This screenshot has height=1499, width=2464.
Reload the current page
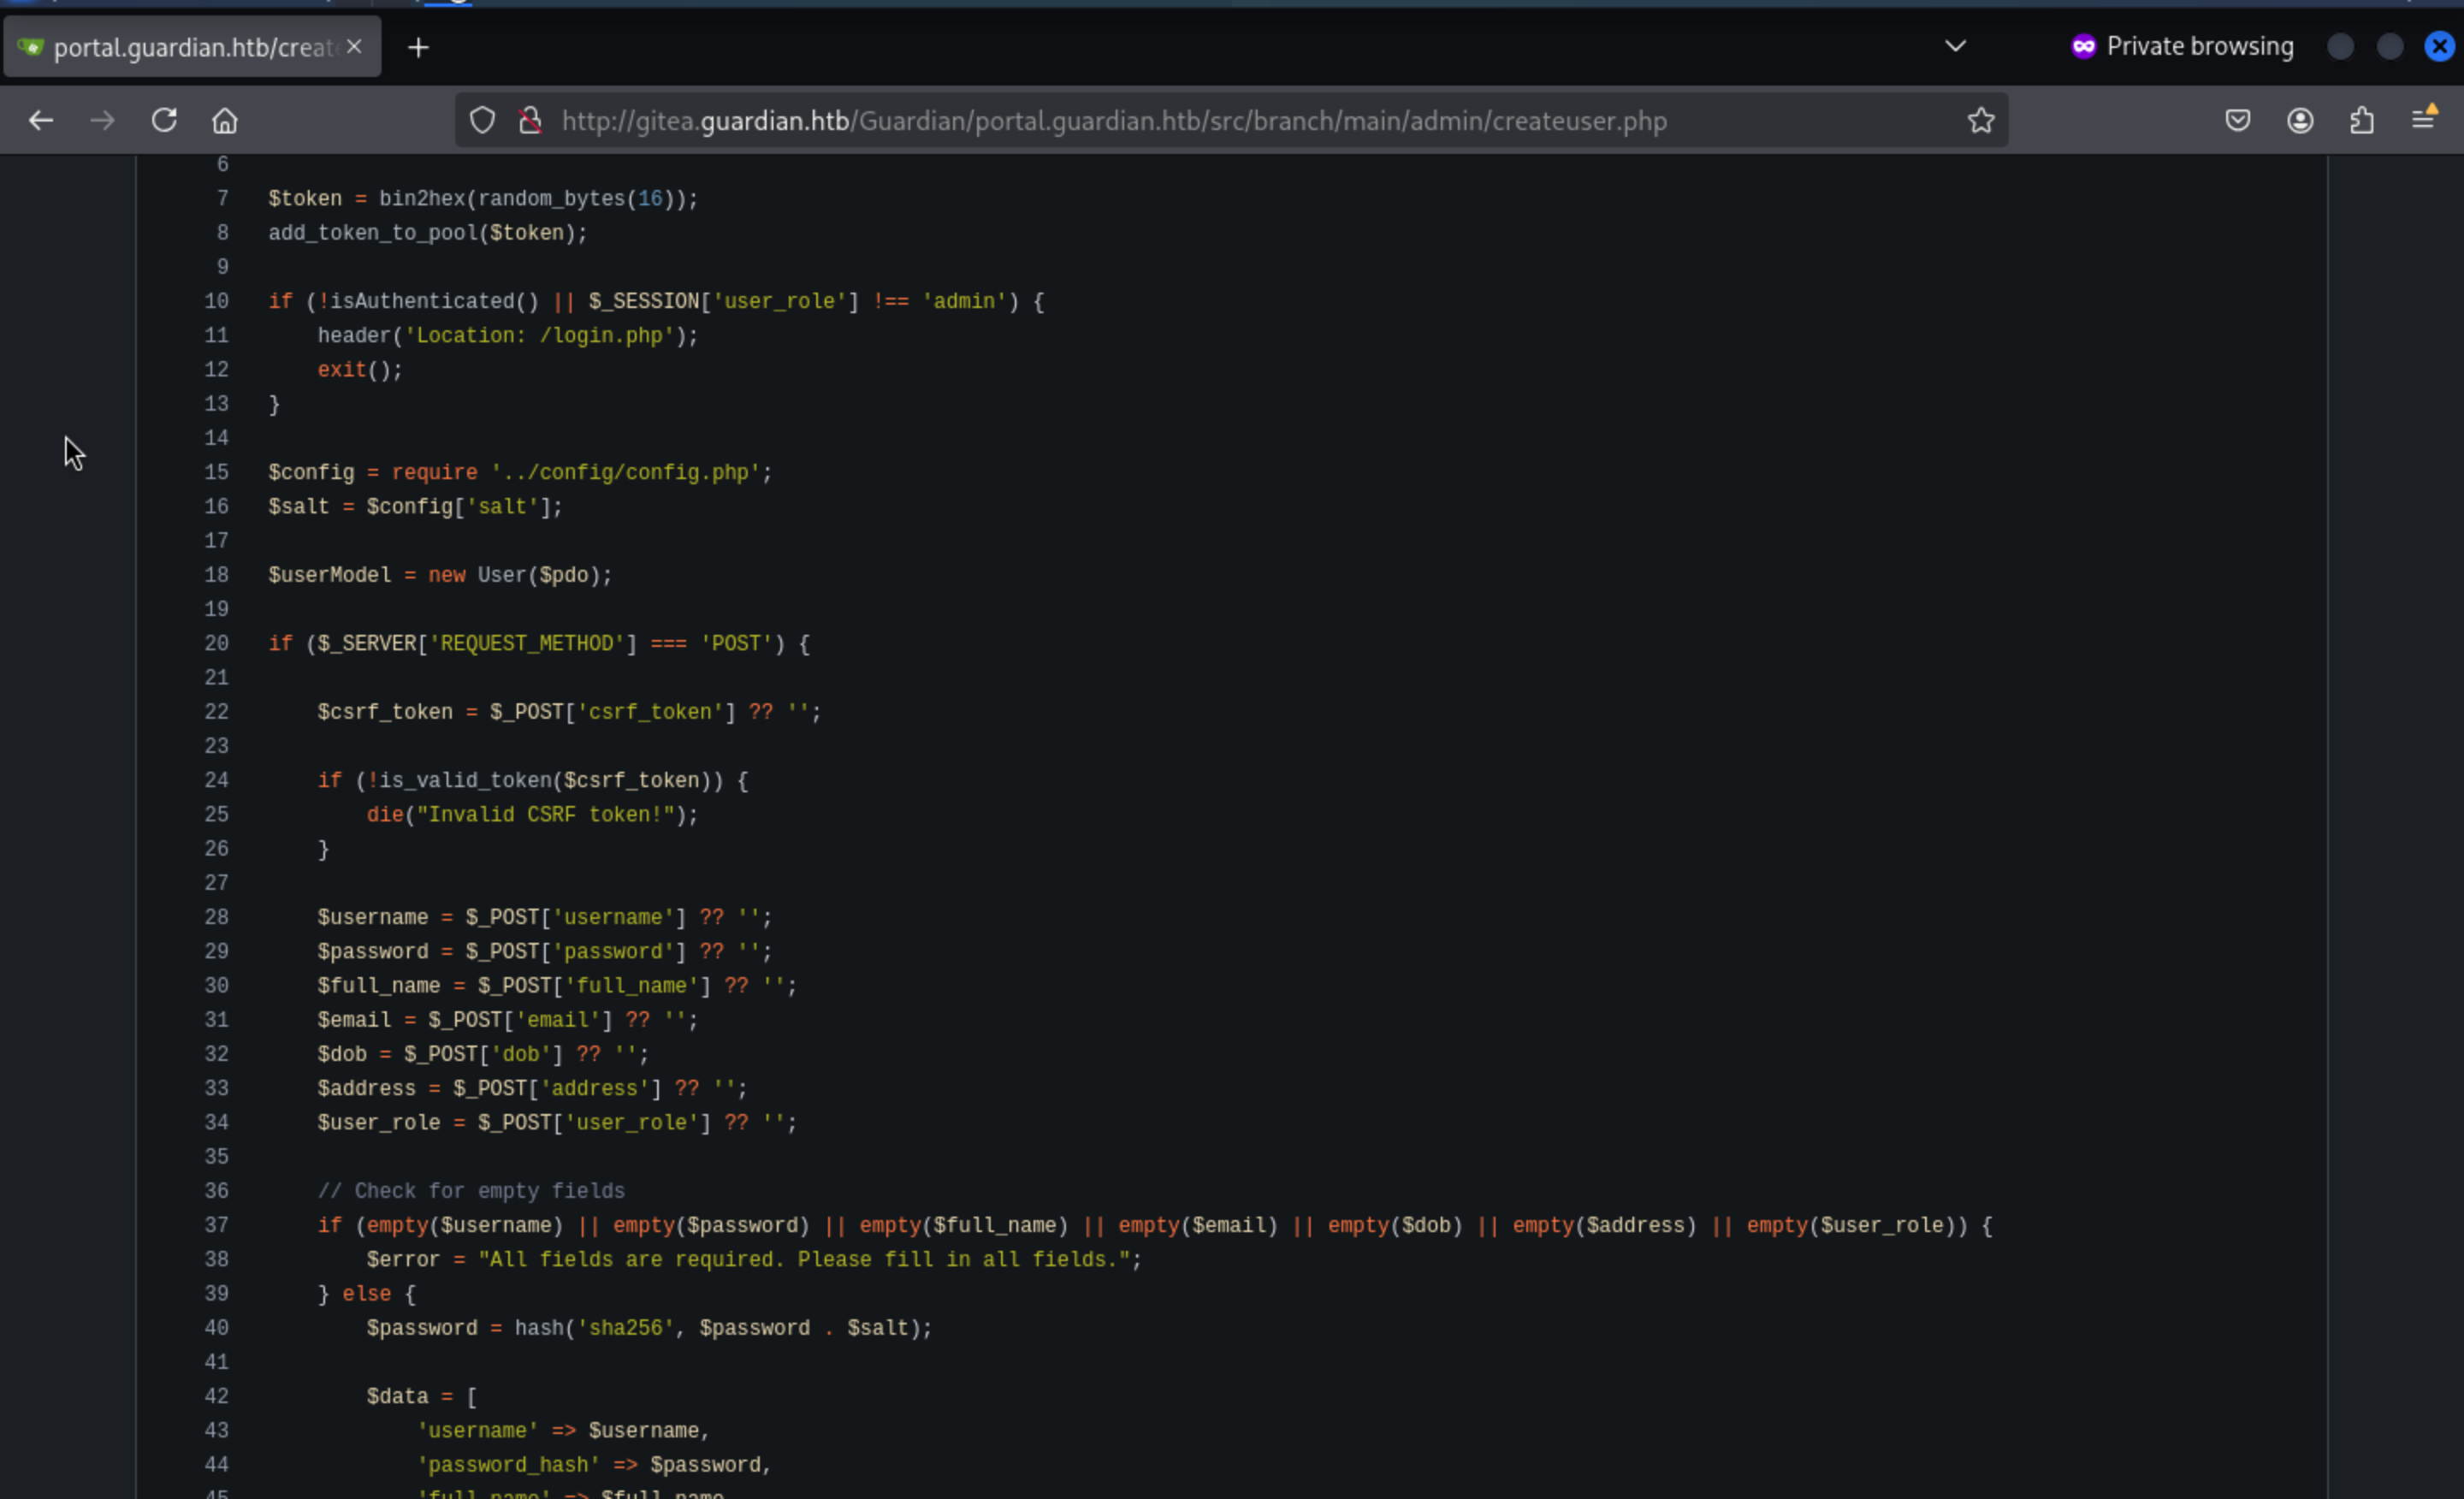164,121
